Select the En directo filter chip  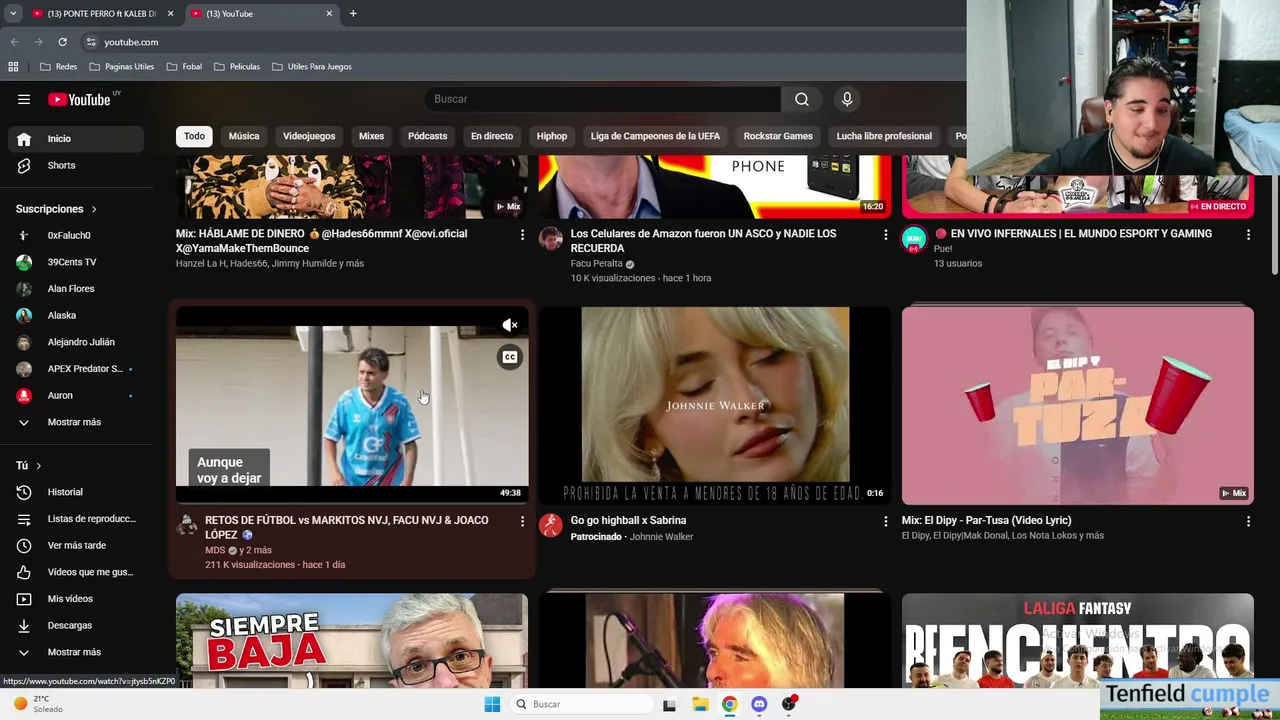point(492,136)
